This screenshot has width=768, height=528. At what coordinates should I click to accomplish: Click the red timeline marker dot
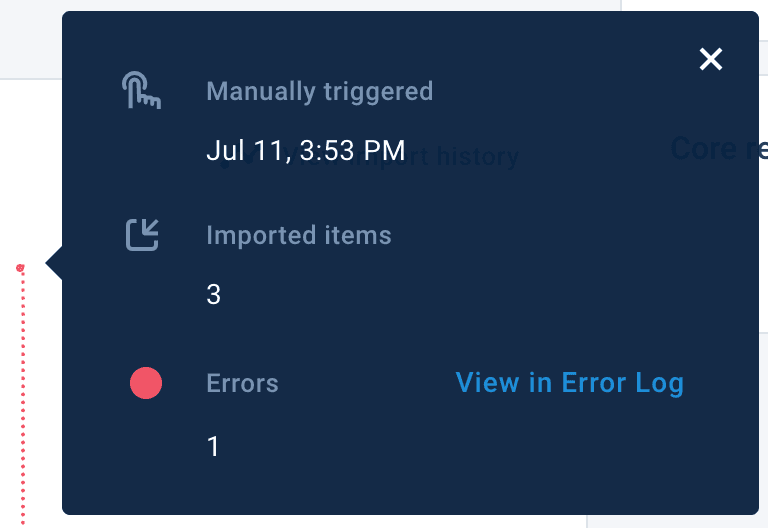tap(20, 268)
